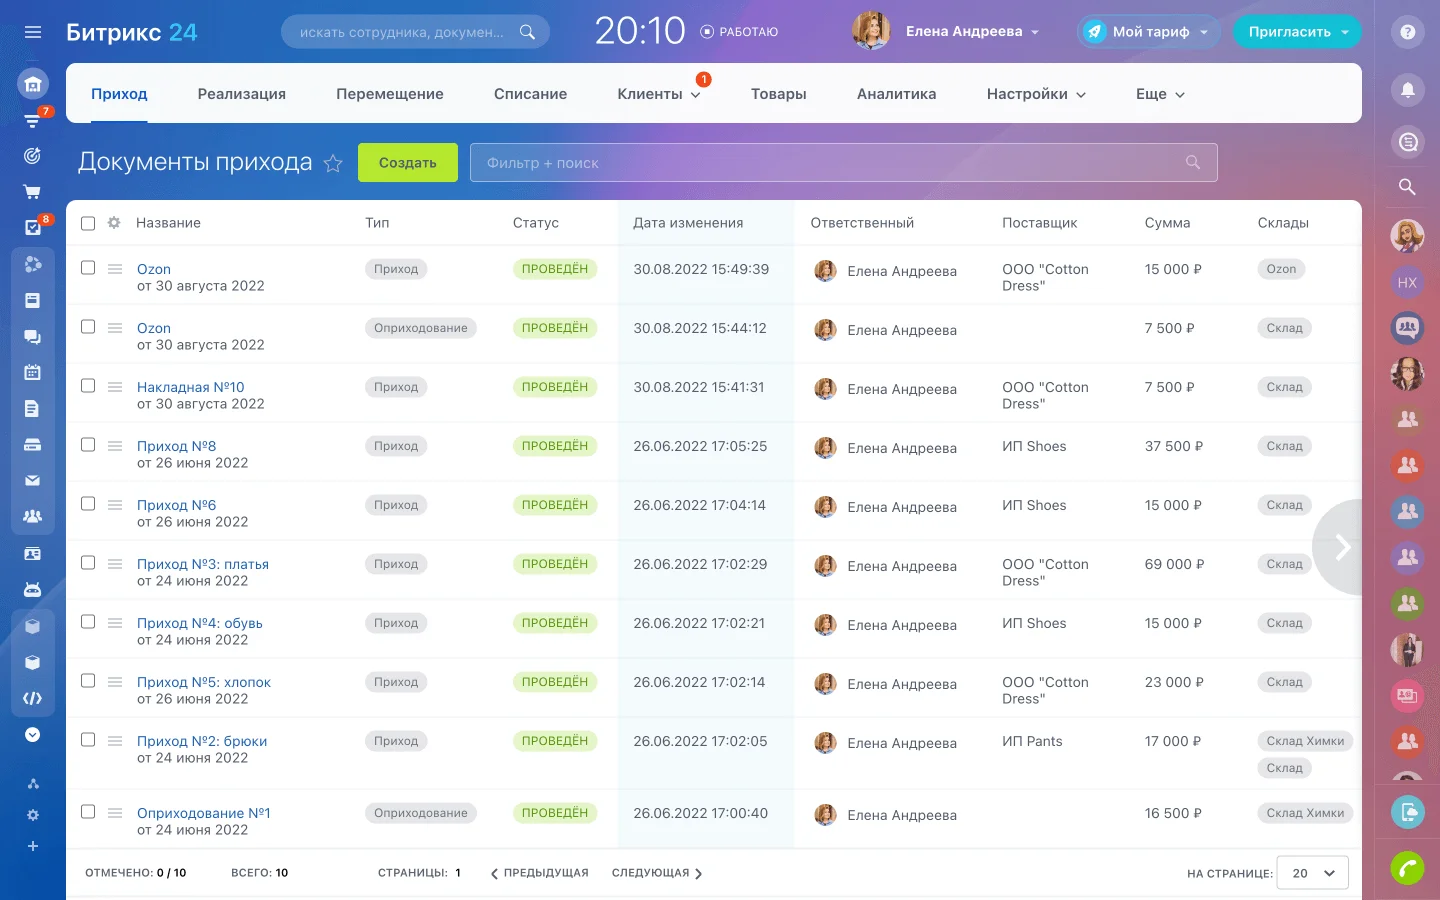Open the tasks icon showing badge 8
Image resolution: width=1440 pixels, height=900 pixels.
[x=33, y=227]
